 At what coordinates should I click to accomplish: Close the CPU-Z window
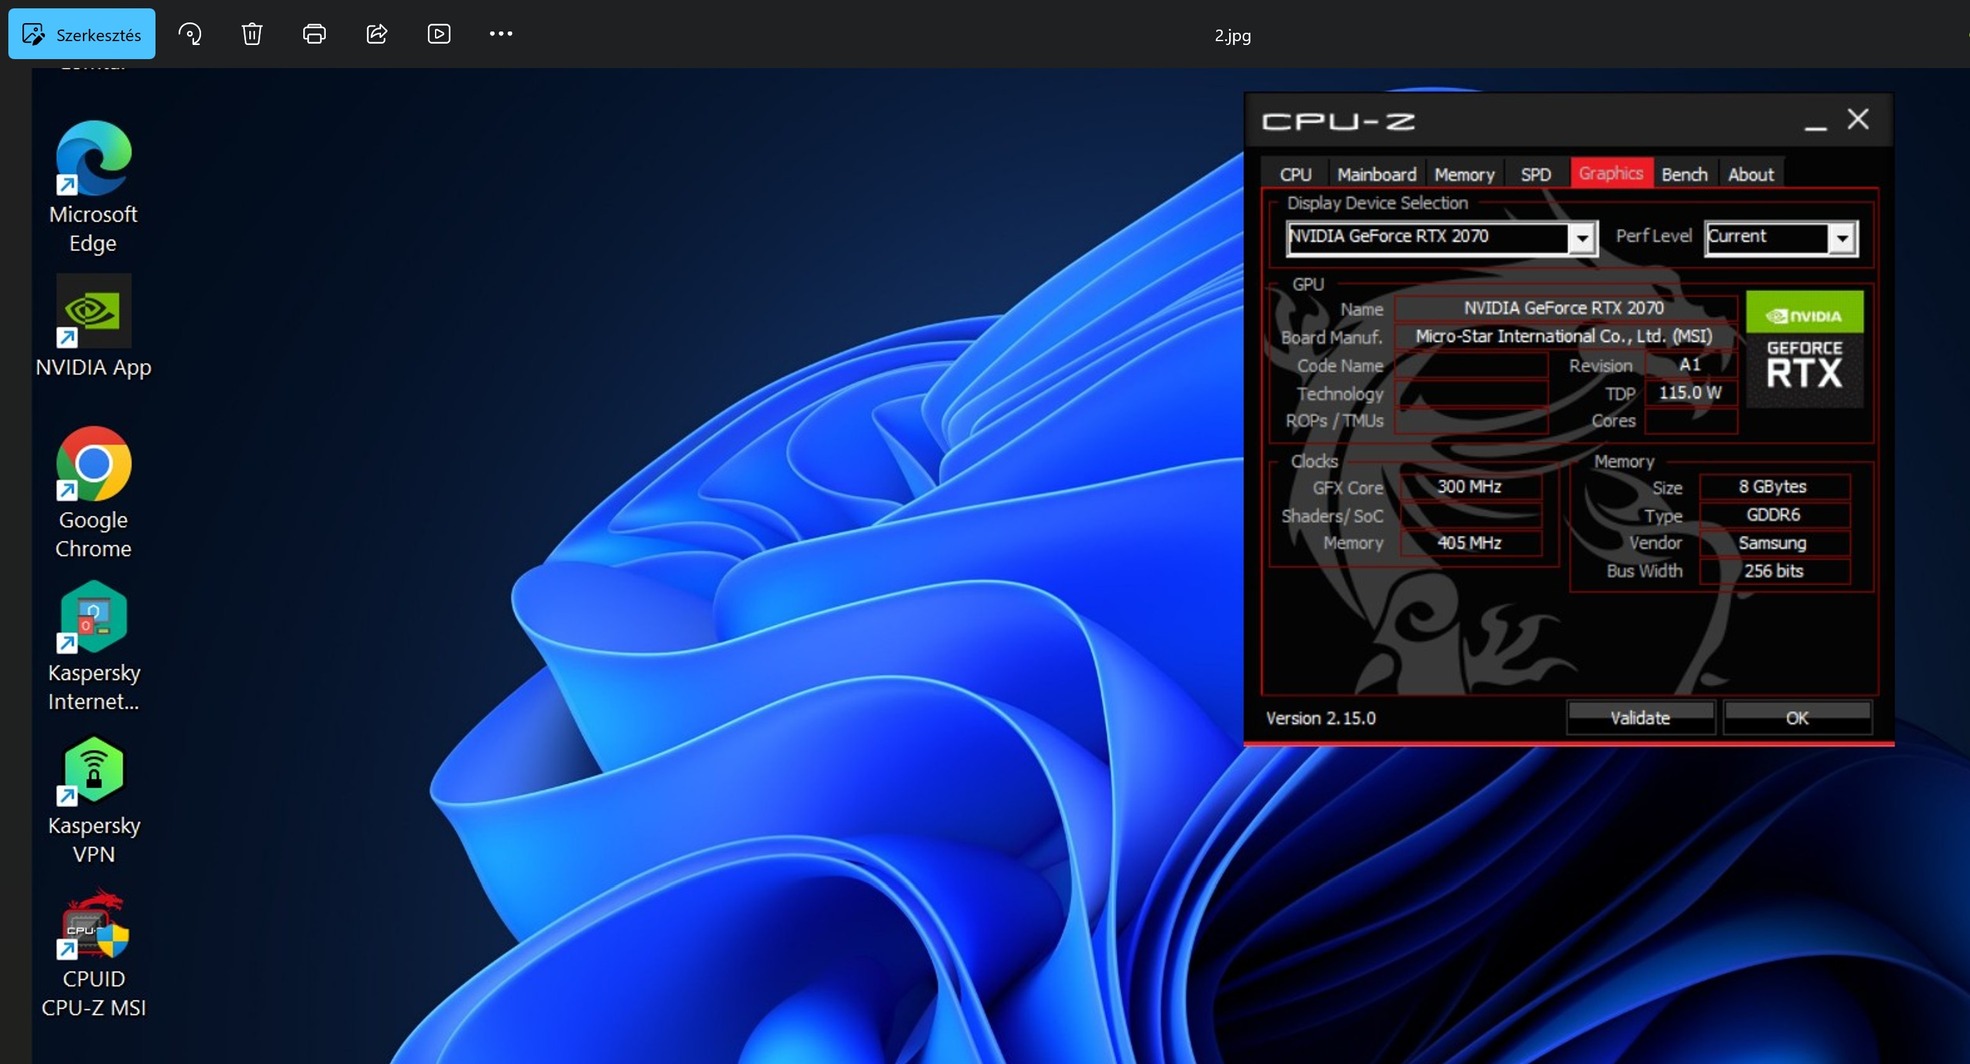coord(1858,119)
